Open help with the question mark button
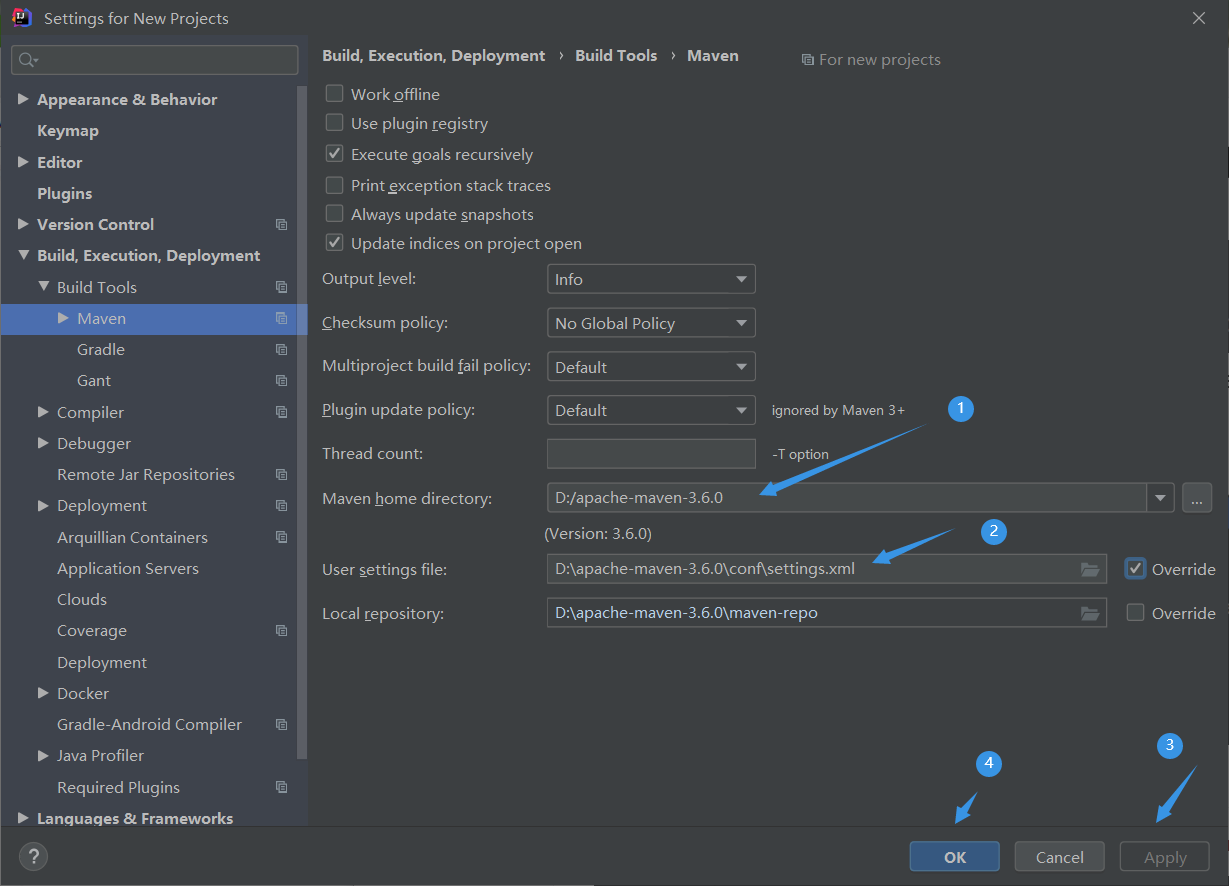 coord(34,856)
